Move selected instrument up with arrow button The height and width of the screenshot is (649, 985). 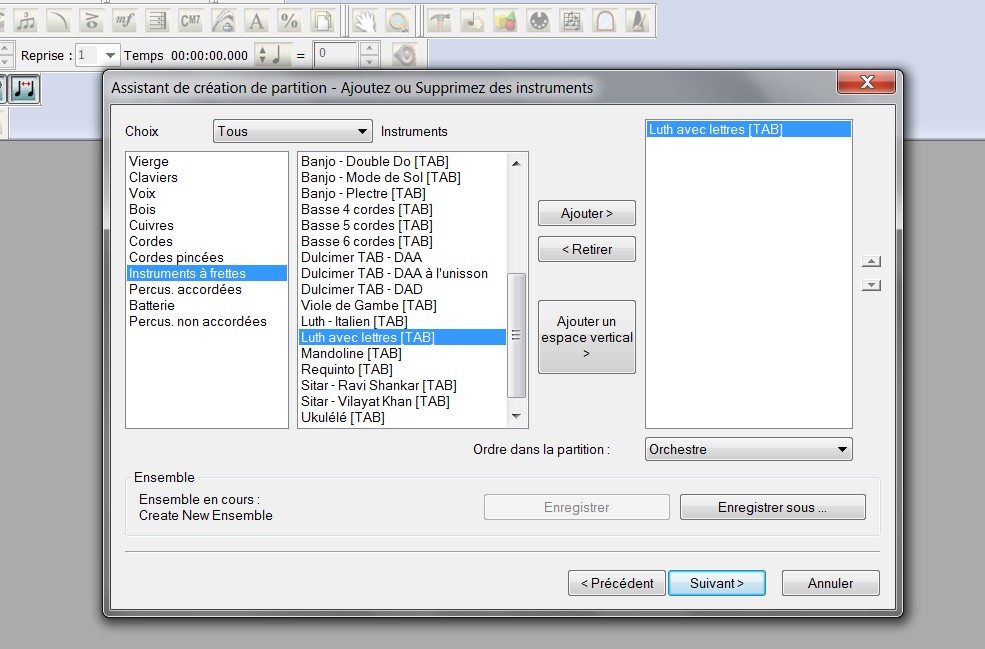pyautogui.click(x=871, y=262)
